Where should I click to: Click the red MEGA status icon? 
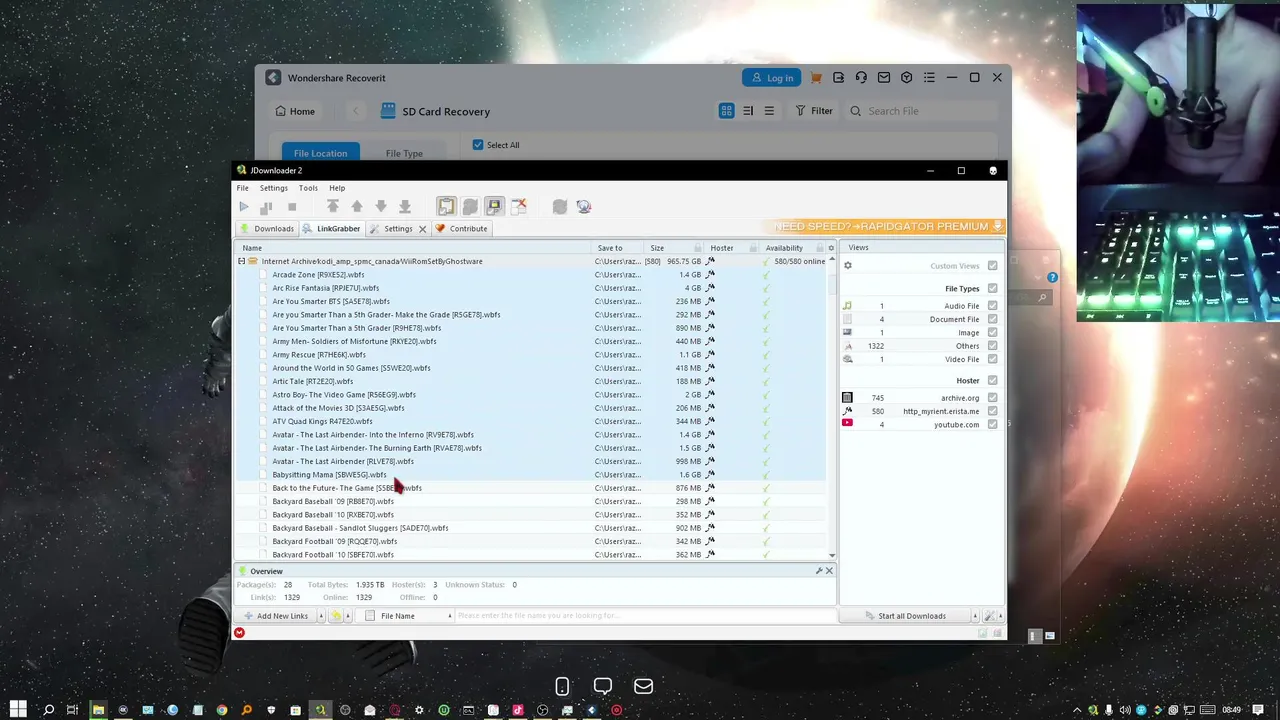239,632
